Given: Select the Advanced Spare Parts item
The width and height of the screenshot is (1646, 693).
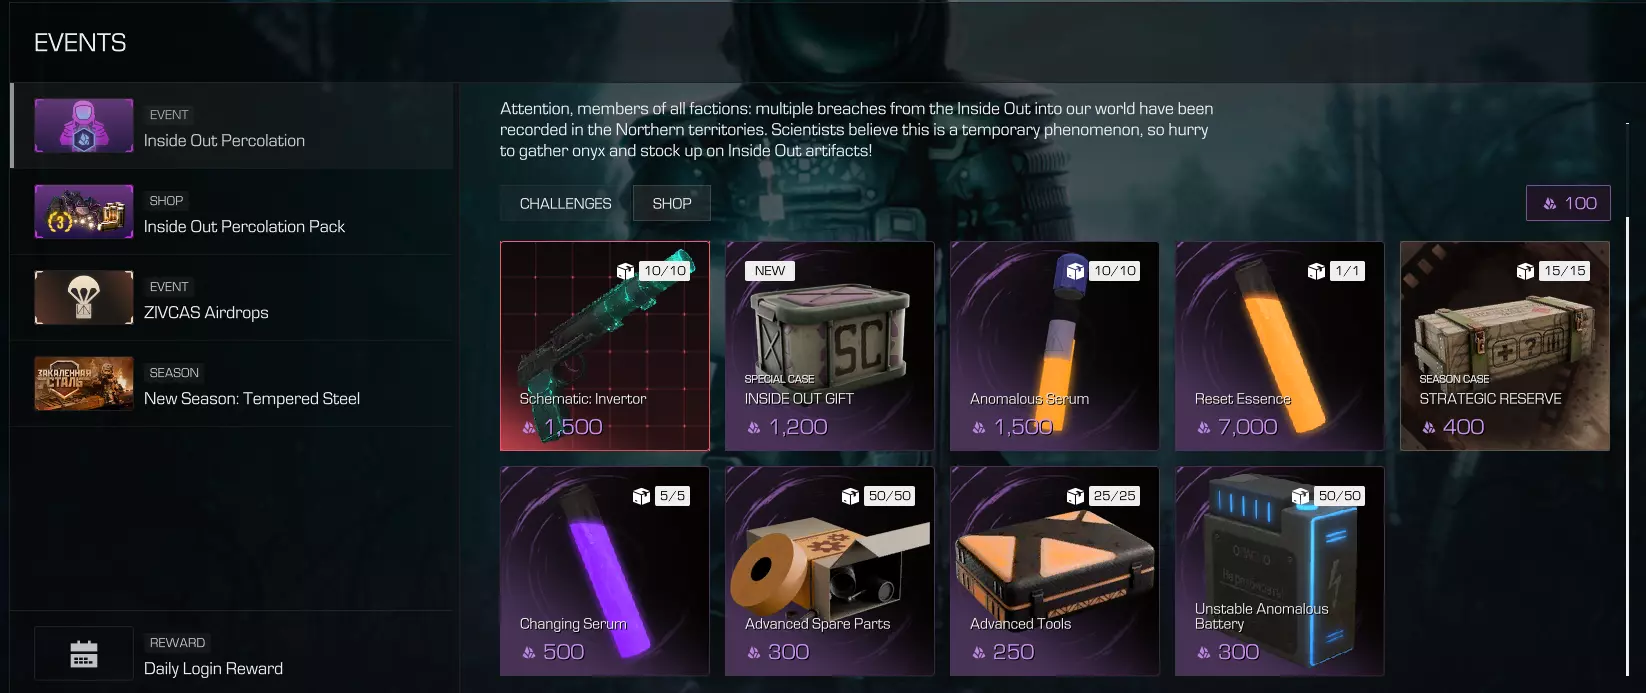Looking at the screenshot, I should (x=830, y=571).
